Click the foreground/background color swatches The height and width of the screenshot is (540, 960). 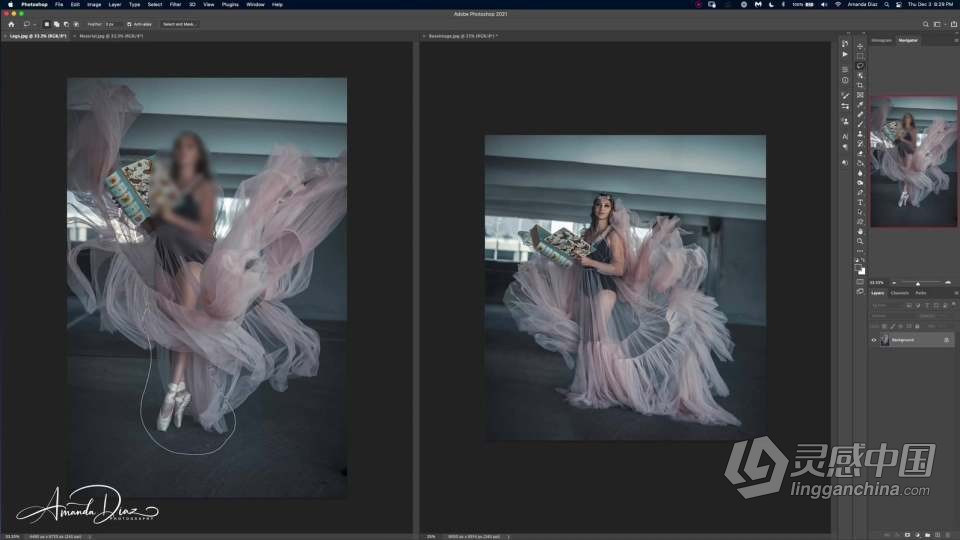pyautogui.click(x=860, y=269)
